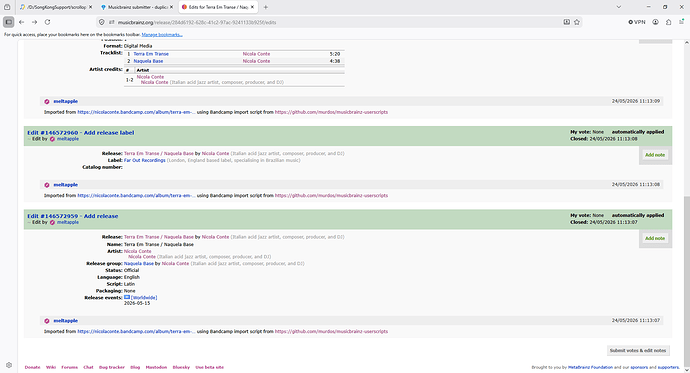Open the Wiki footer link
Screen dimensions: 690x373
[51, 367]
